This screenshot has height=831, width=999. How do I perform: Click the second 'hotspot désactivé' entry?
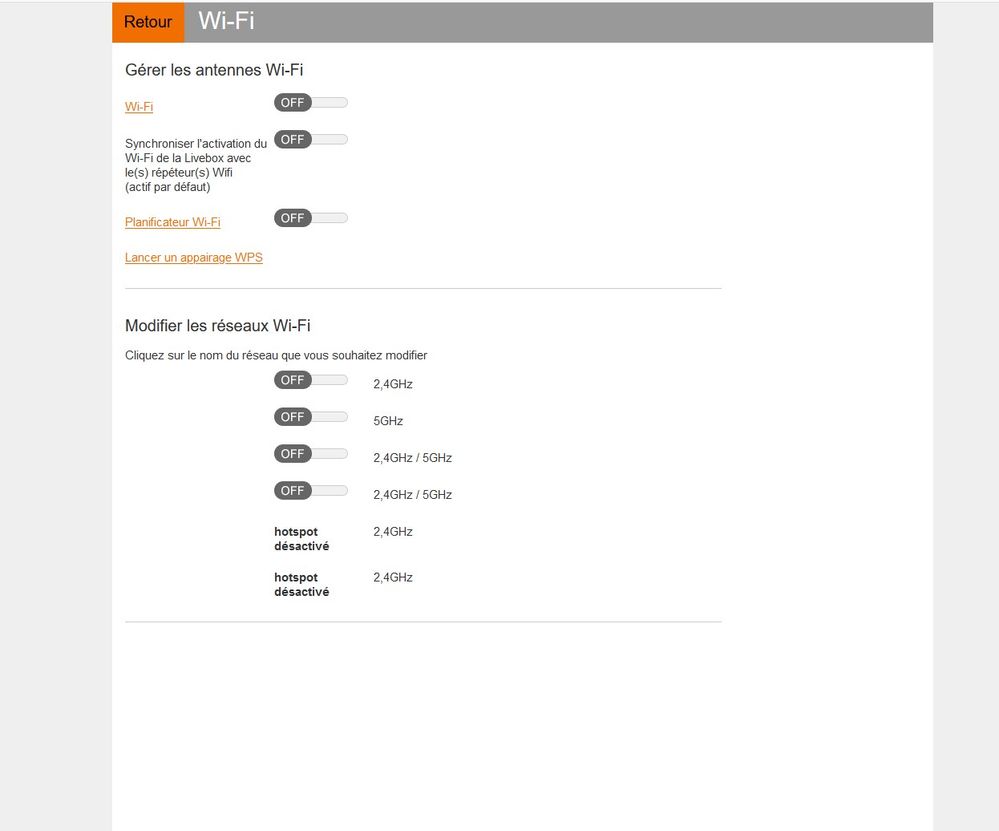301,584
